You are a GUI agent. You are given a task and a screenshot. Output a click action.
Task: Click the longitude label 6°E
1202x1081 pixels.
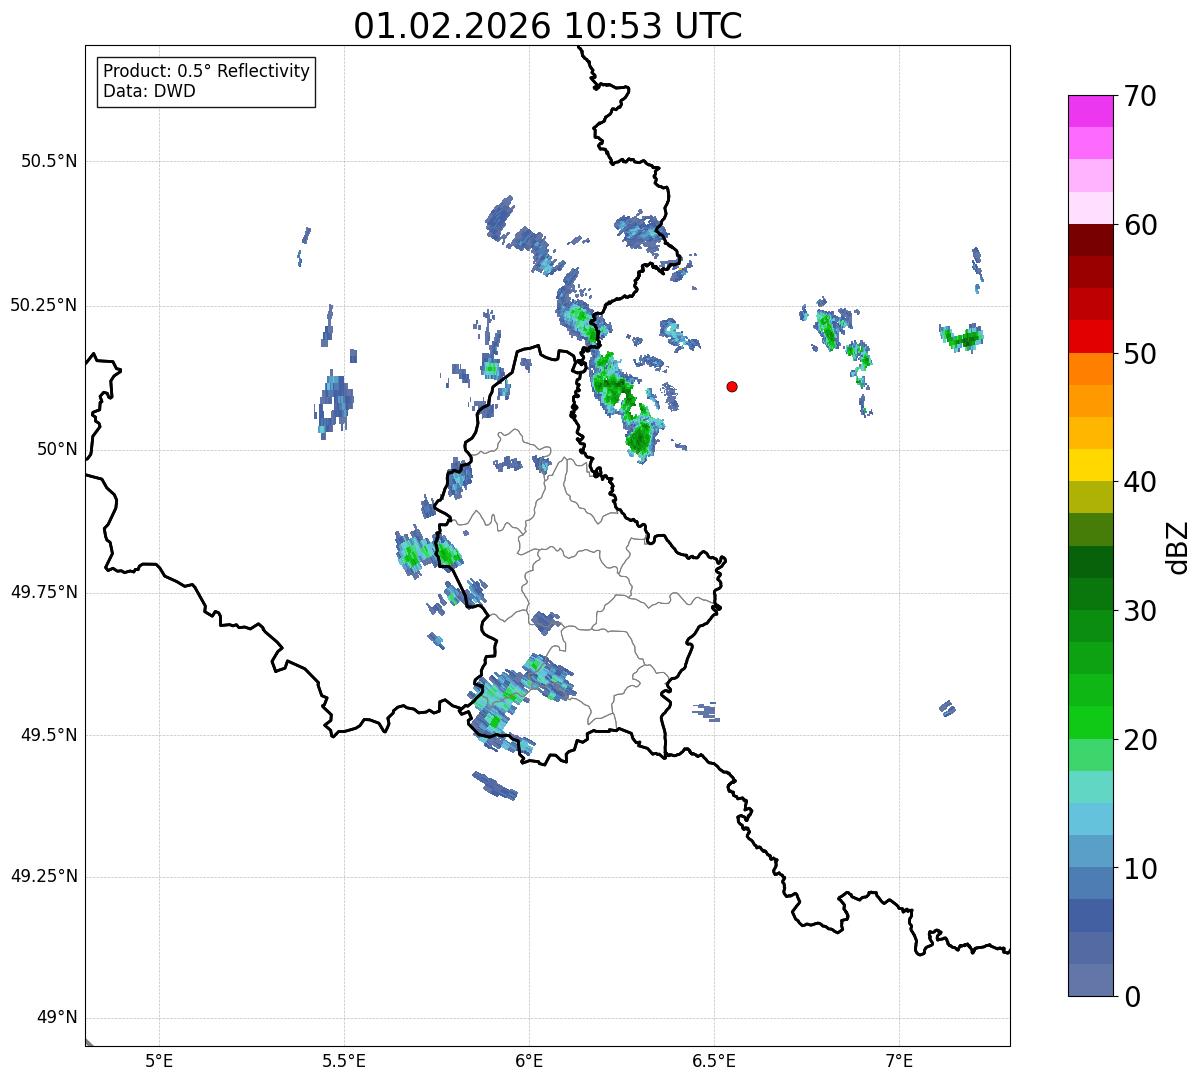click(529, 1061)
